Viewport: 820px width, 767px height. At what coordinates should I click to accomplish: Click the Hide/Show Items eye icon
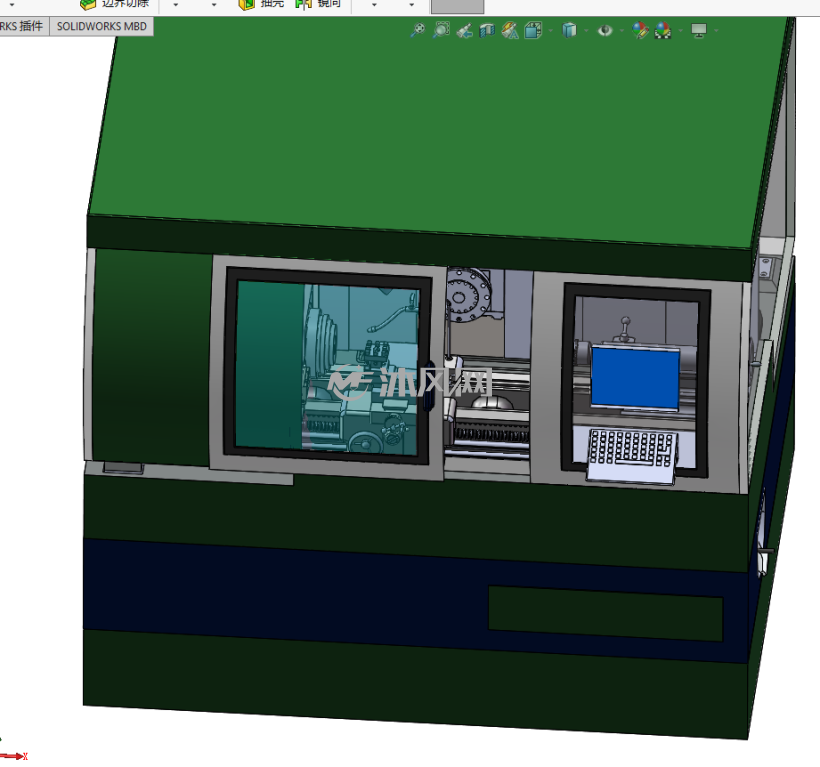tap(605, 30)
